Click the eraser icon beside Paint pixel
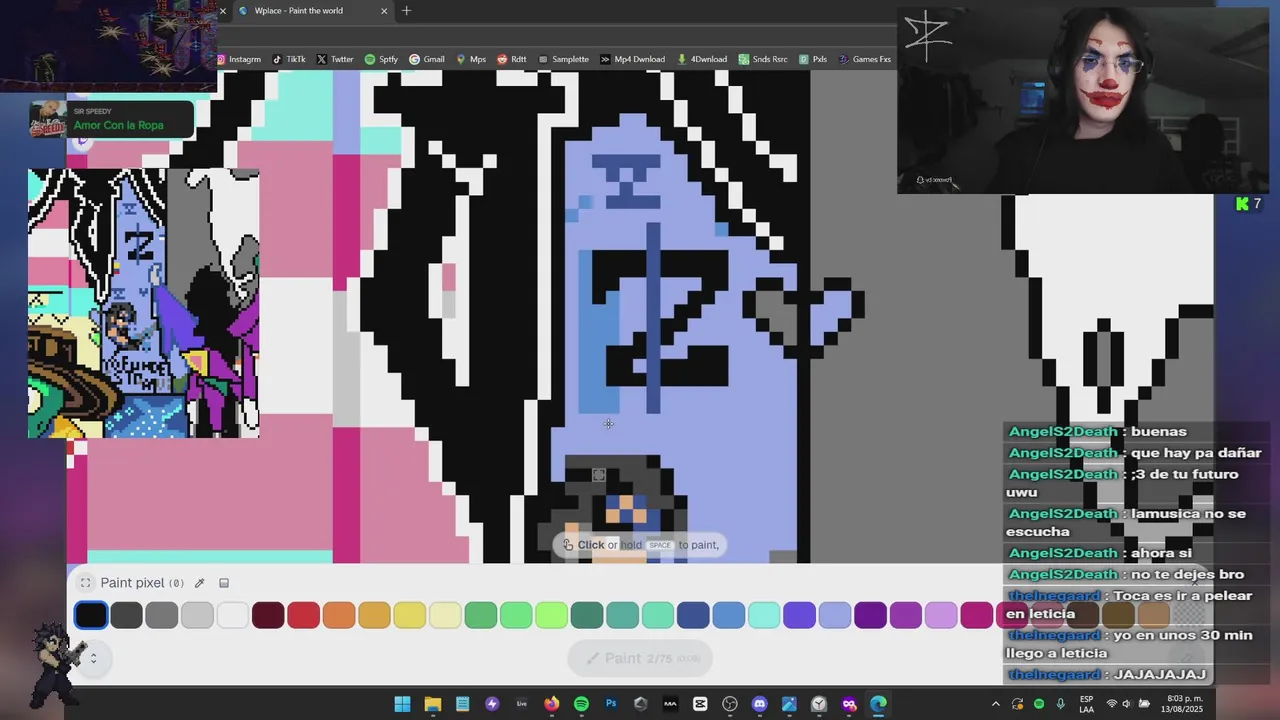 (224, 583)
